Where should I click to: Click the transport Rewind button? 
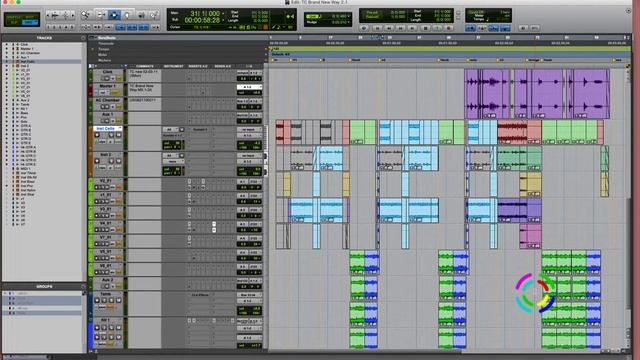[x=389, y=28]
